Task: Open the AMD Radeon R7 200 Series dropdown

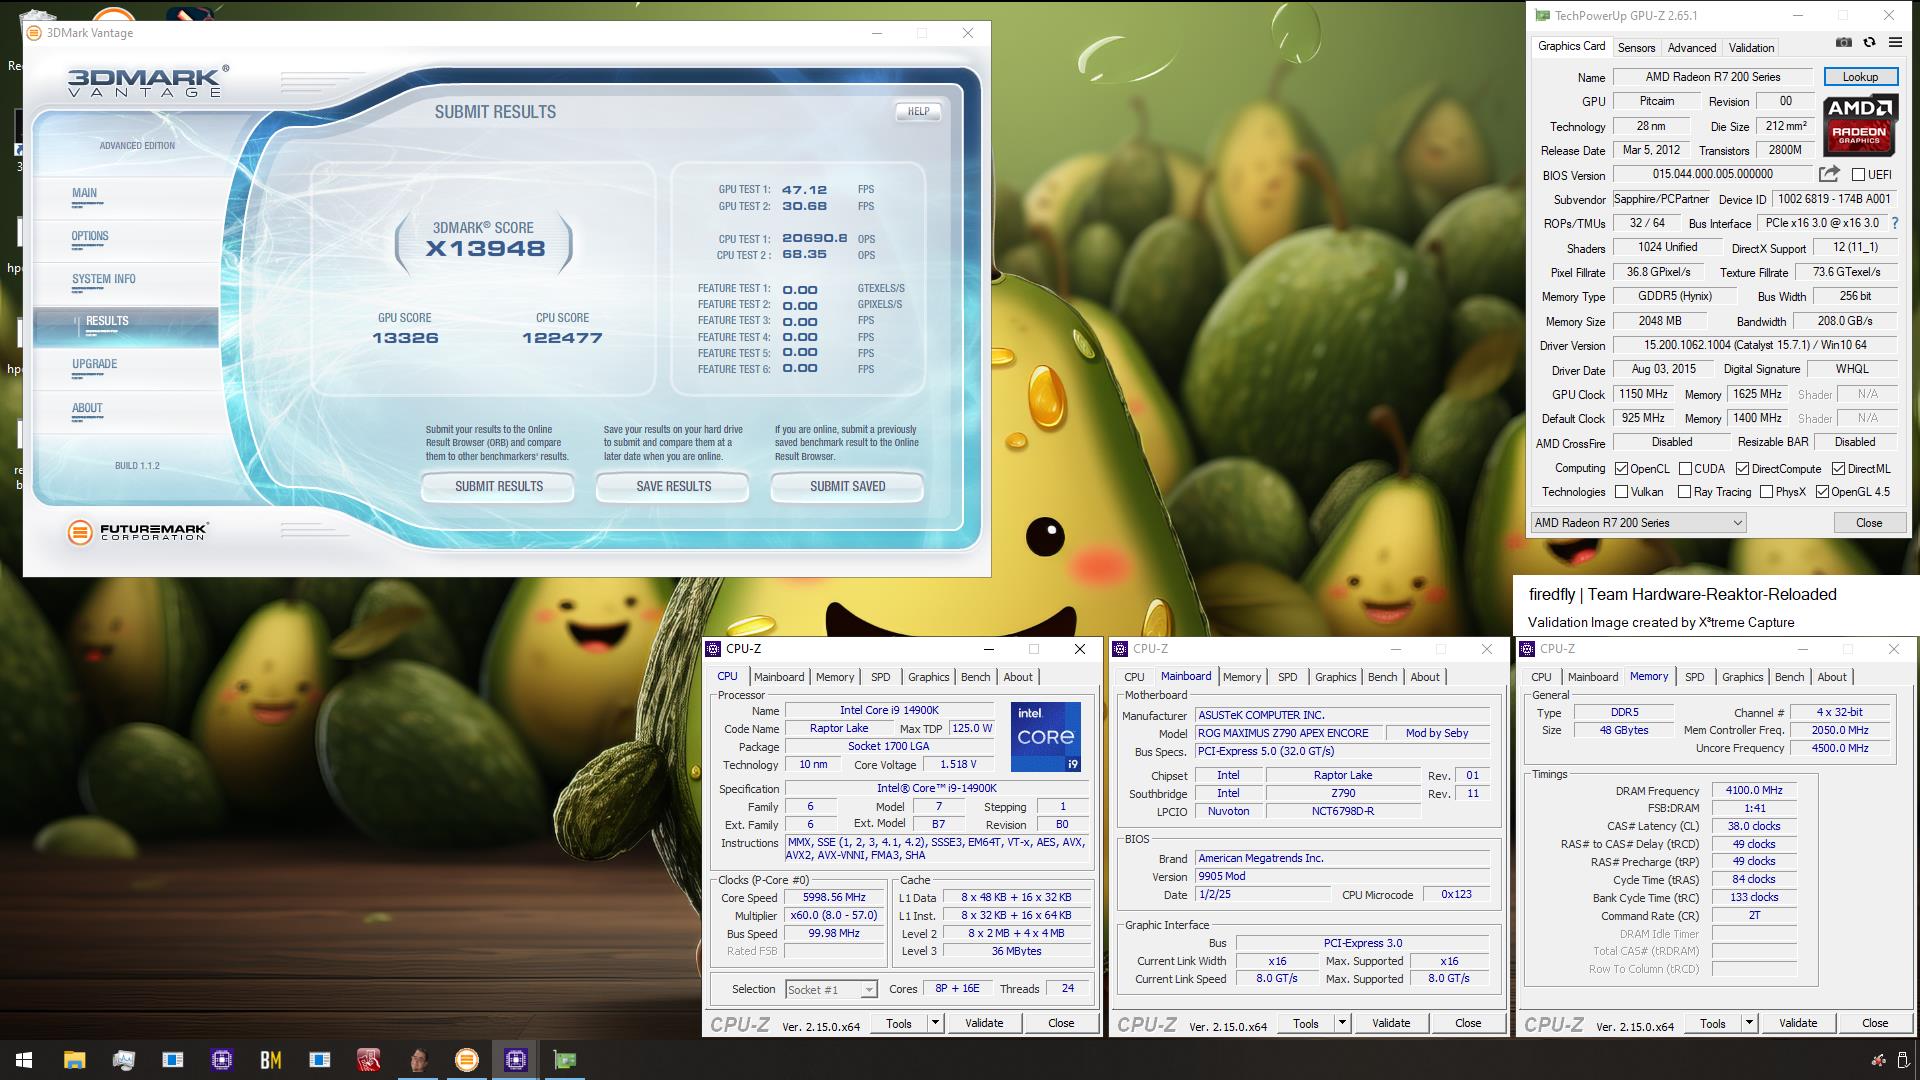Action: 1639,523
